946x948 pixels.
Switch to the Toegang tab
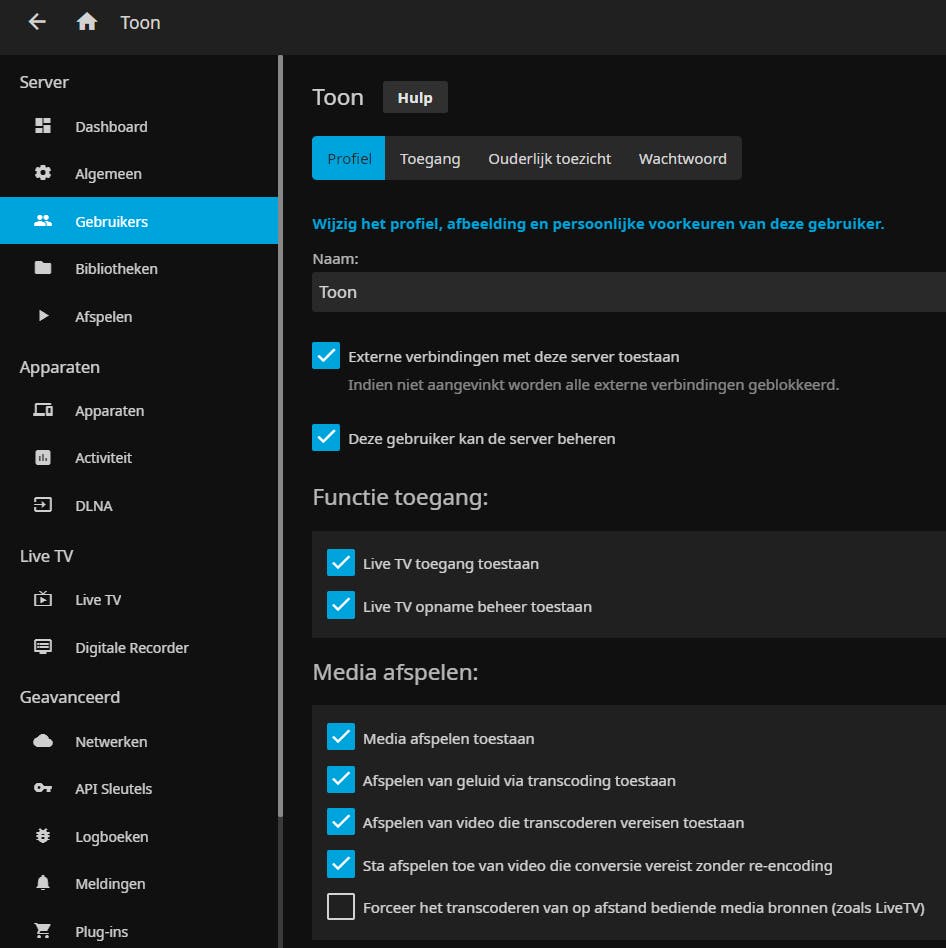430,158
